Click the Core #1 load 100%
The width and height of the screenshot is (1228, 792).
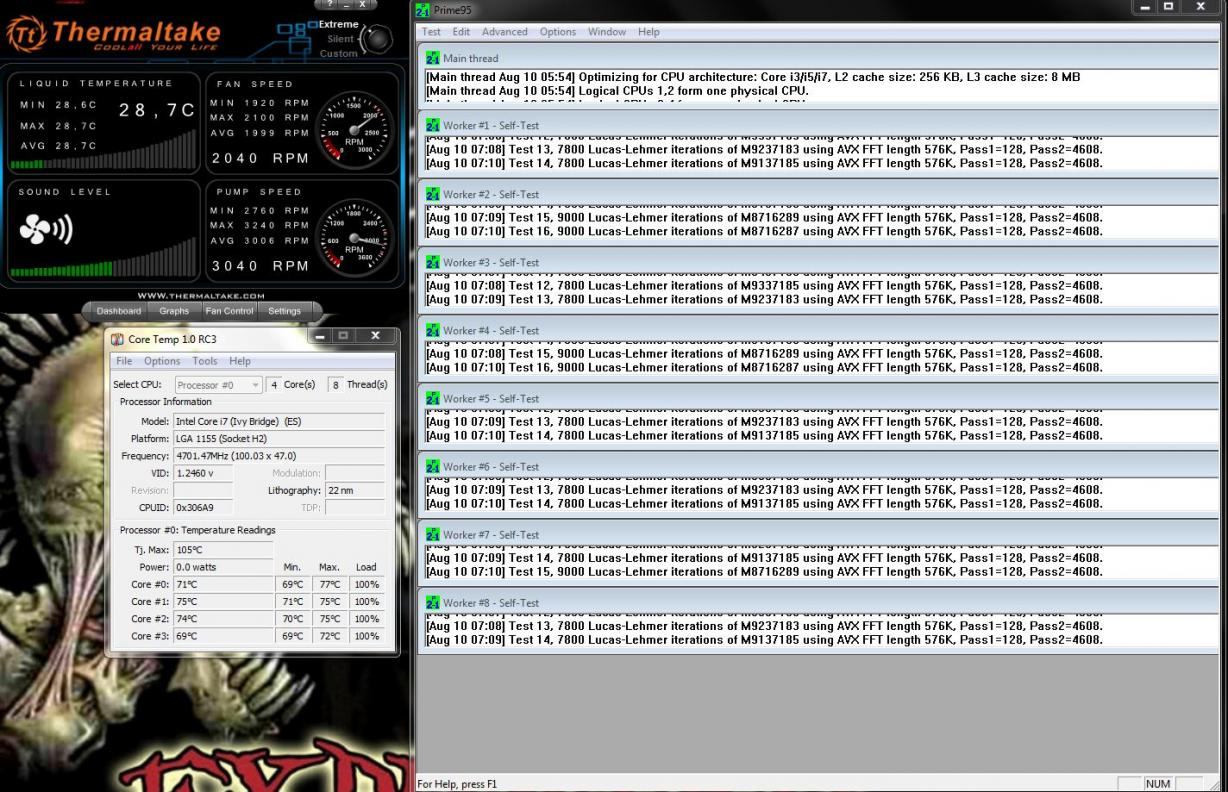coord(367,602)
